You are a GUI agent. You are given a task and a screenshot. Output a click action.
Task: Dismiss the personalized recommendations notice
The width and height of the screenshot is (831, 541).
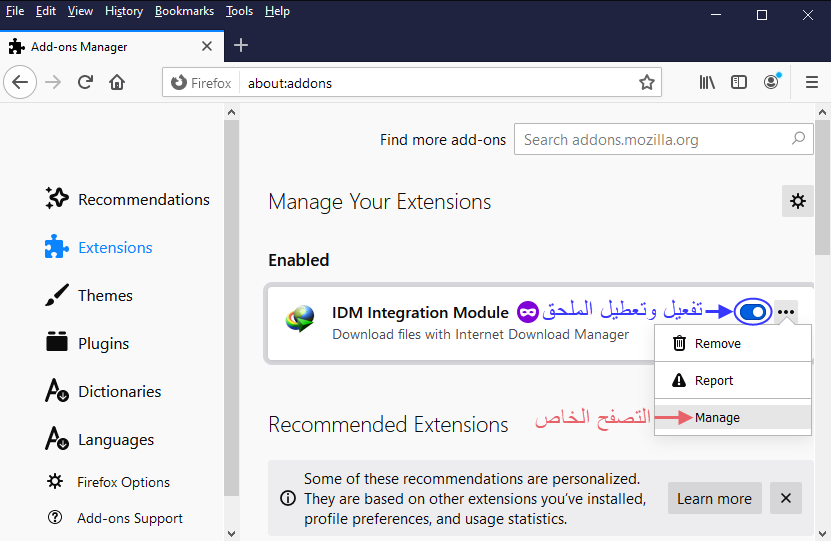tap(785, 498)
